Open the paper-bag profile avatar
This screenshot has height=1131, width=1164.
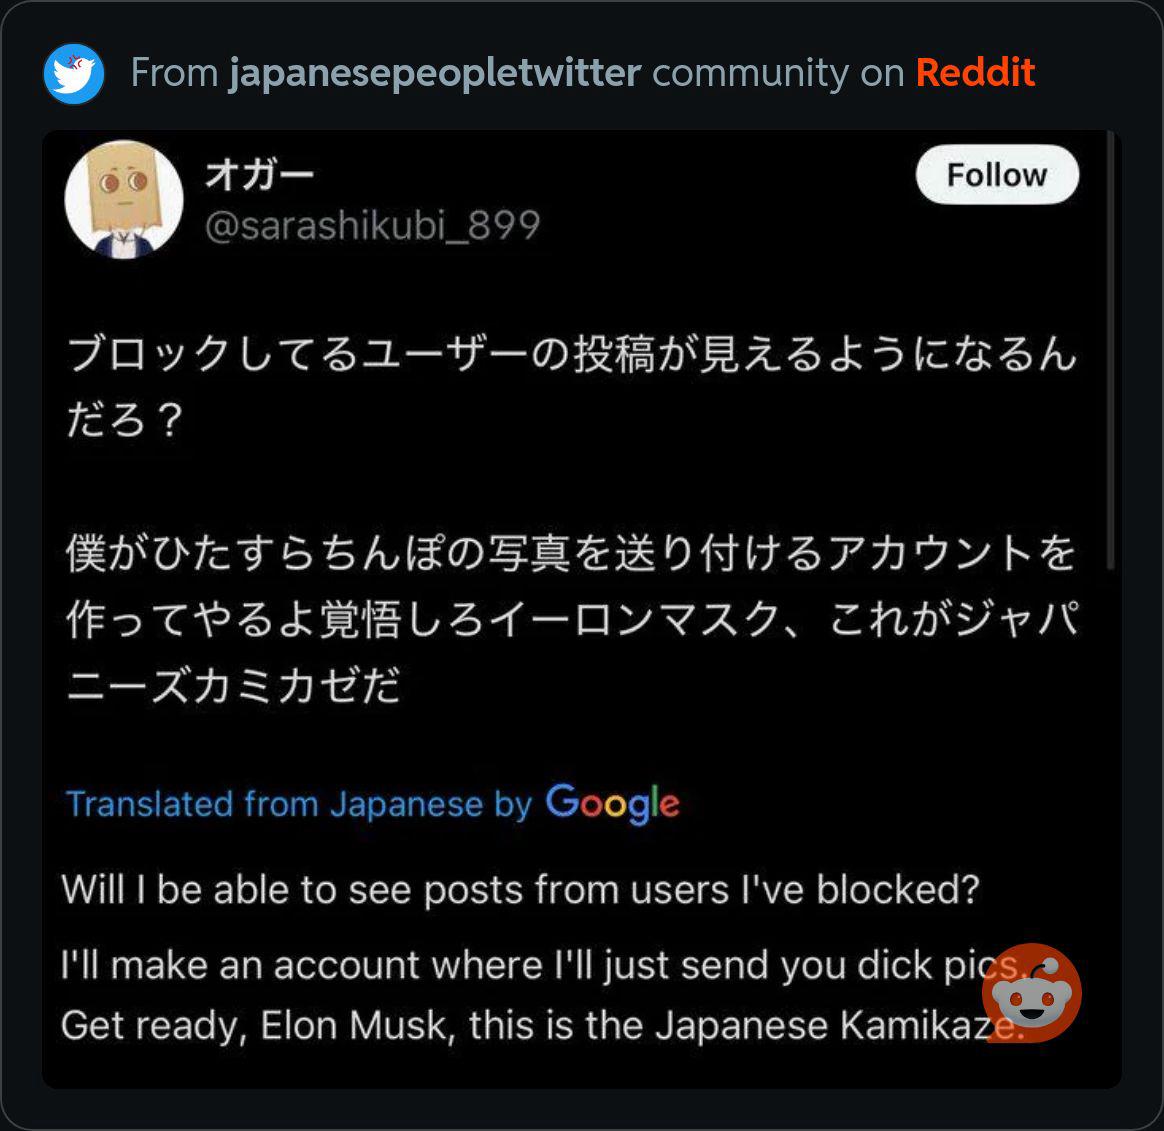124,200
